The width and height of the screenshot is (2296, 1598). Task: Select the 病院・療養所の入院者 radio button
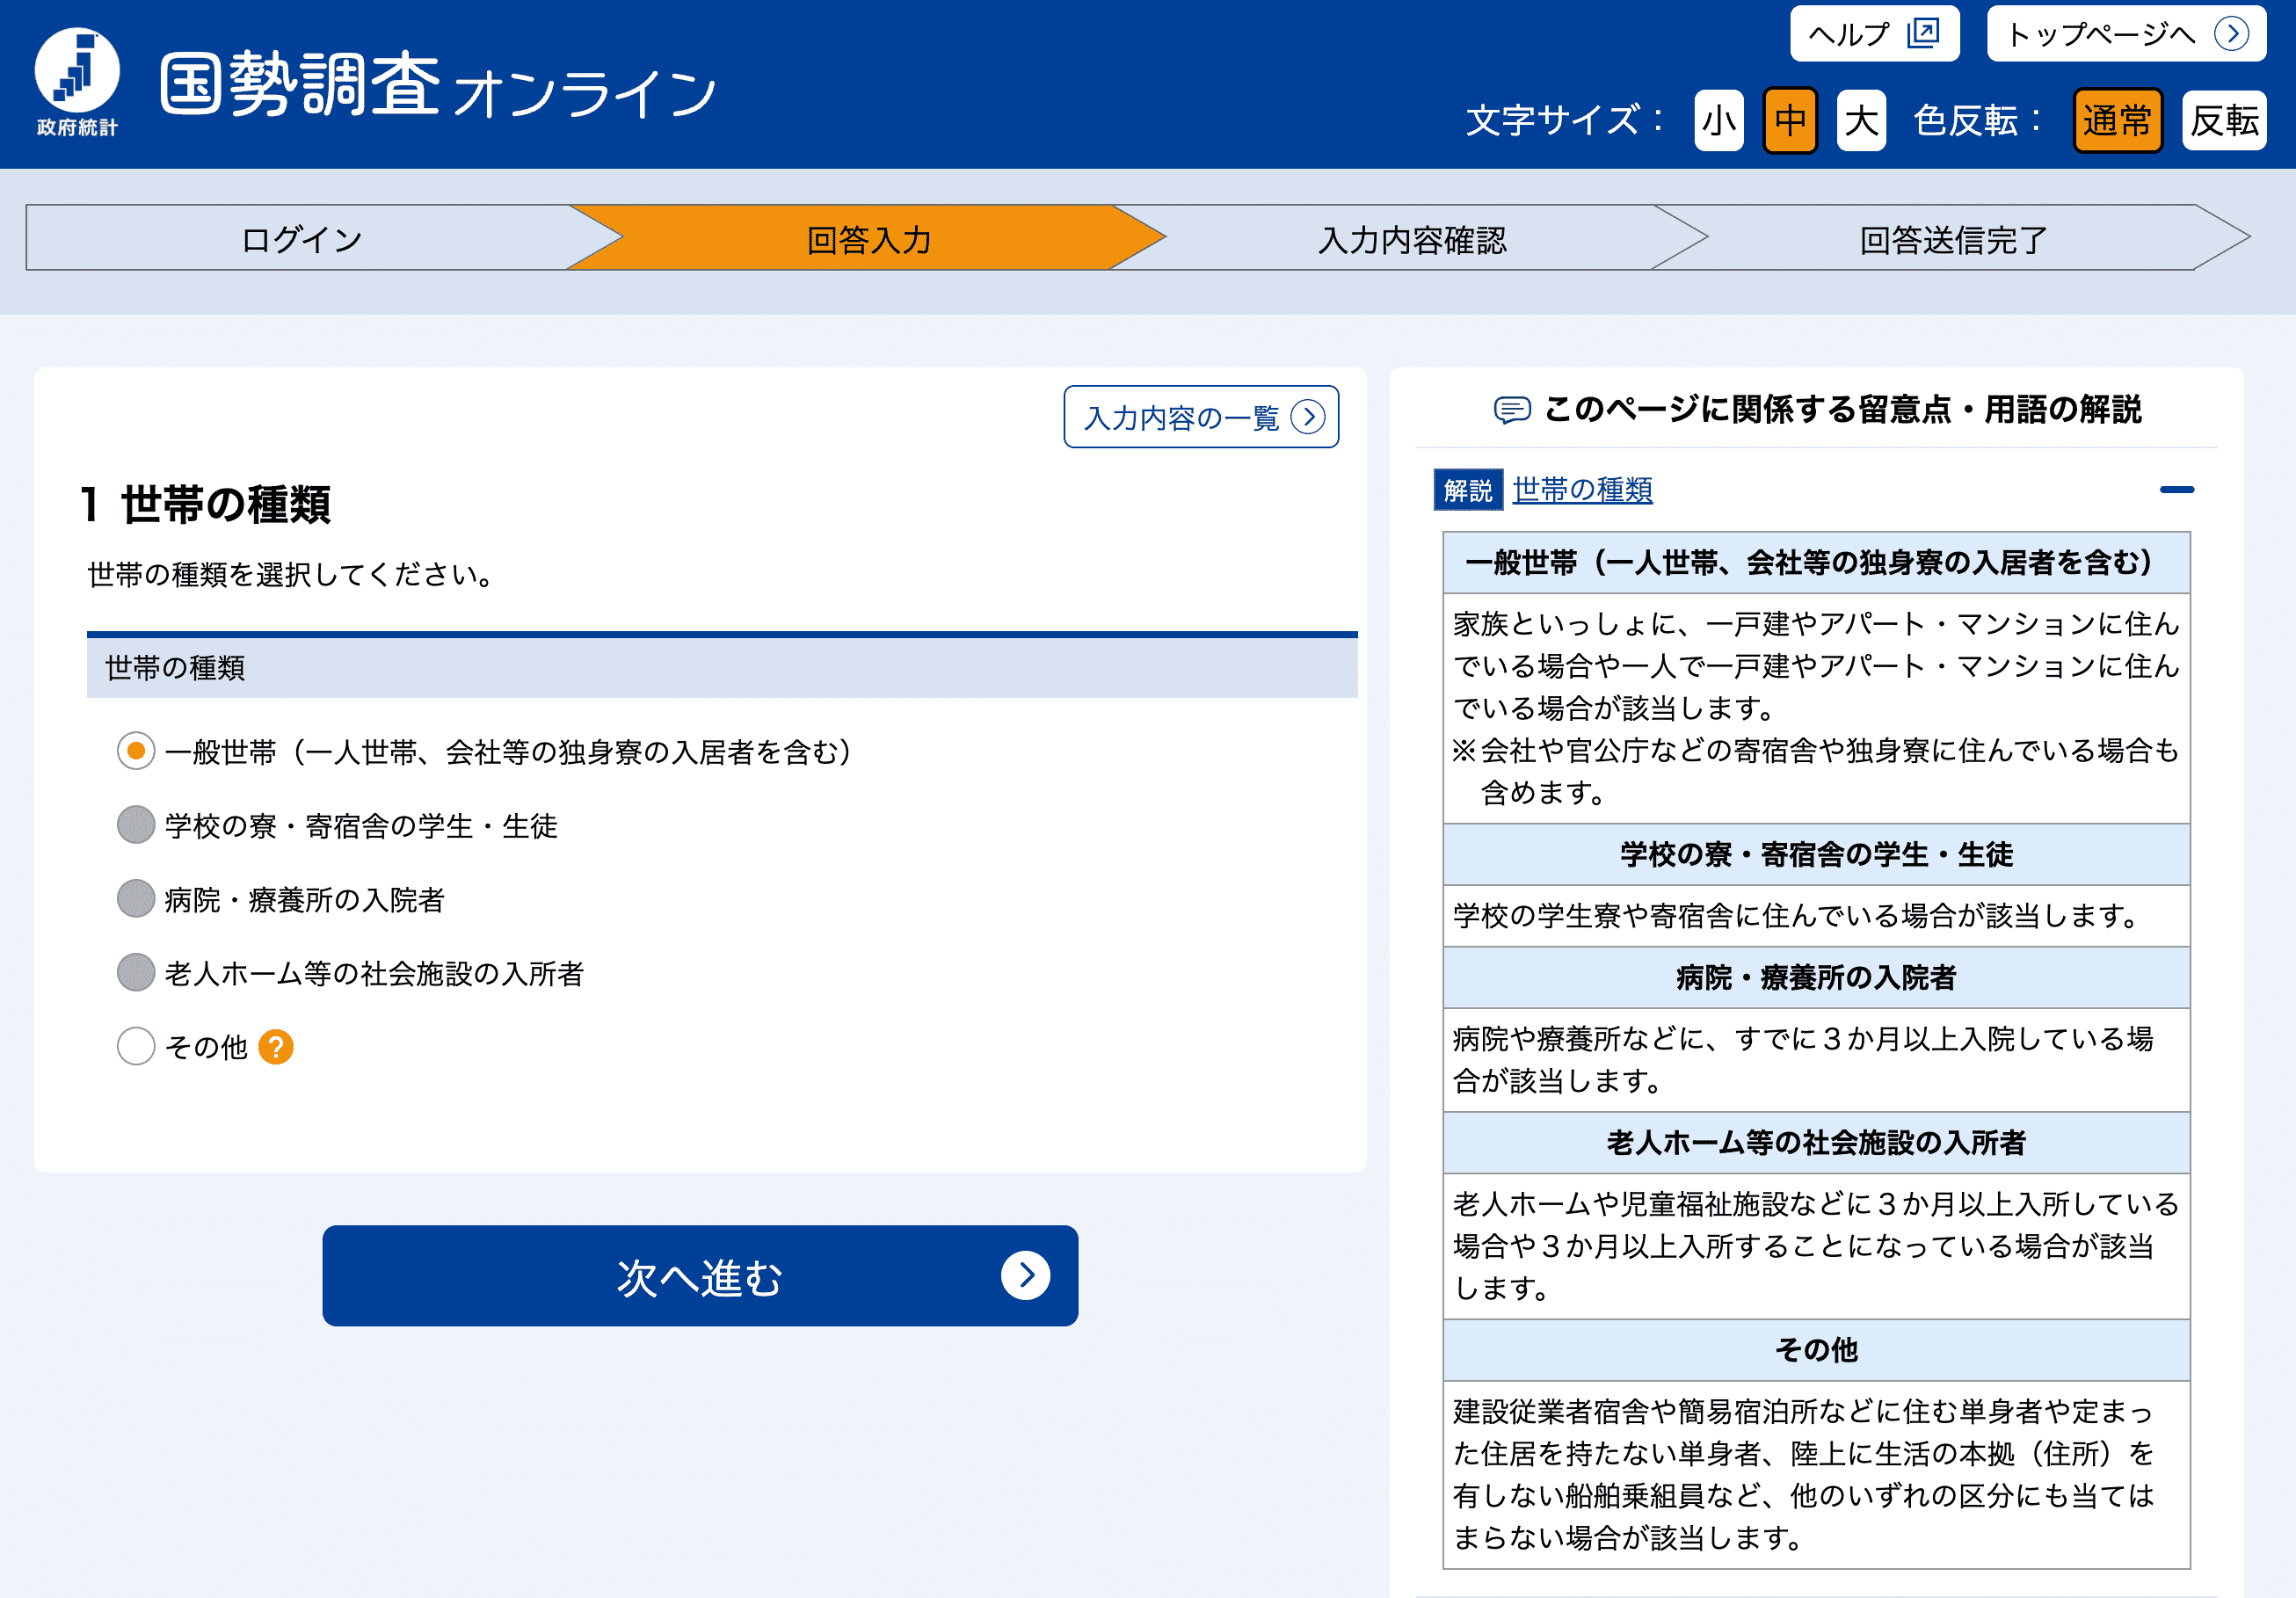click(x=135, y=899)
